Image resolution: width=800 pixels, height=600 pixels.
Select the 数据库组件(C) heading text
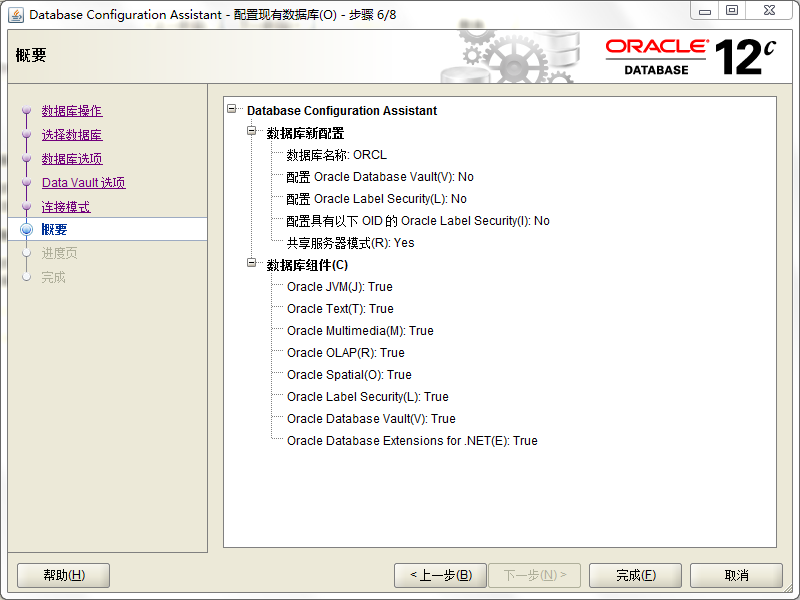pos(307,265)
